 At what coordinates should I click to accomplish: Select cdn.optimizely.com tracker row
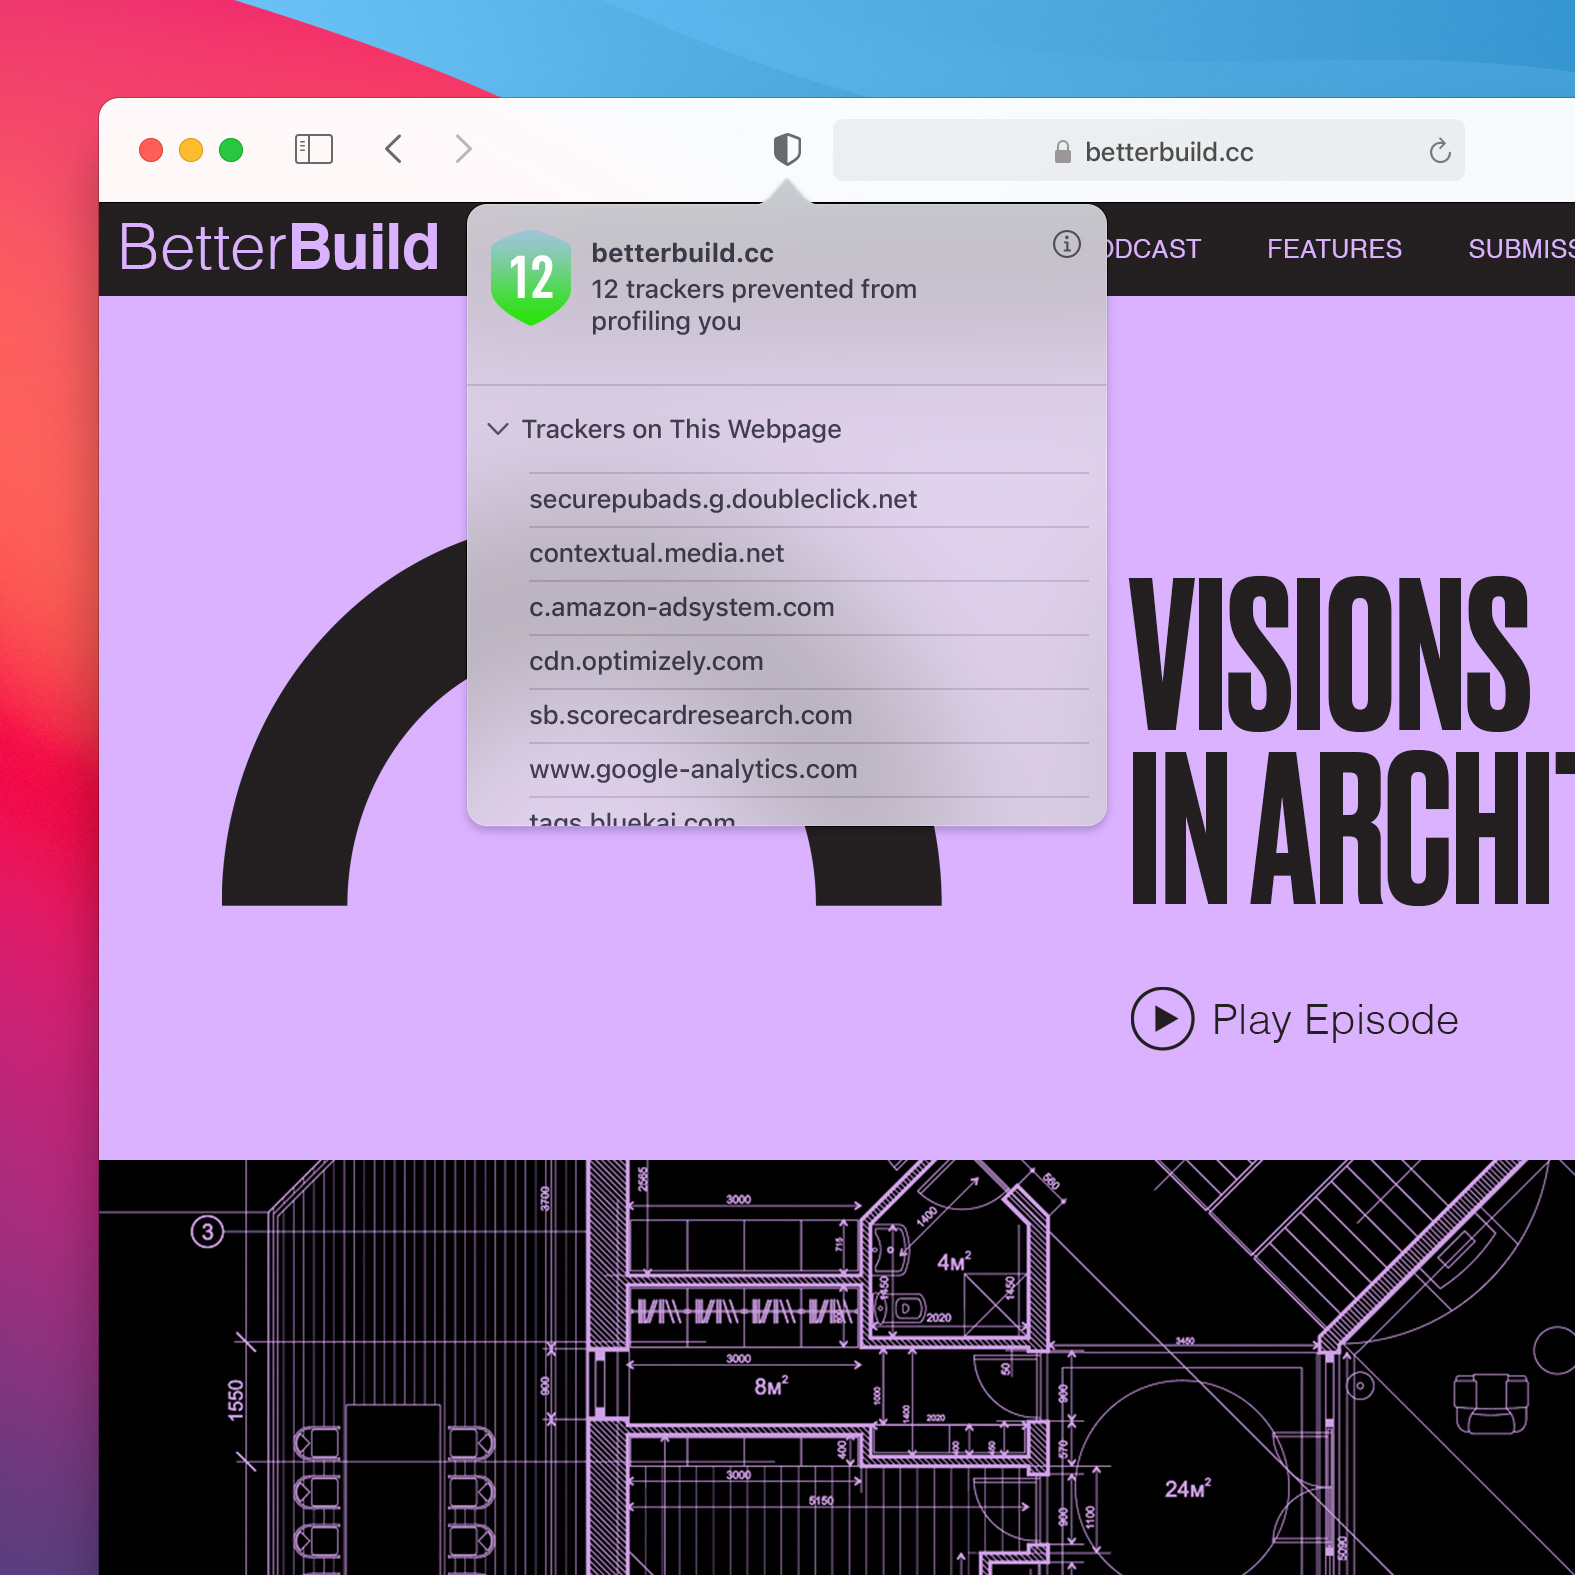click(808, 662)
